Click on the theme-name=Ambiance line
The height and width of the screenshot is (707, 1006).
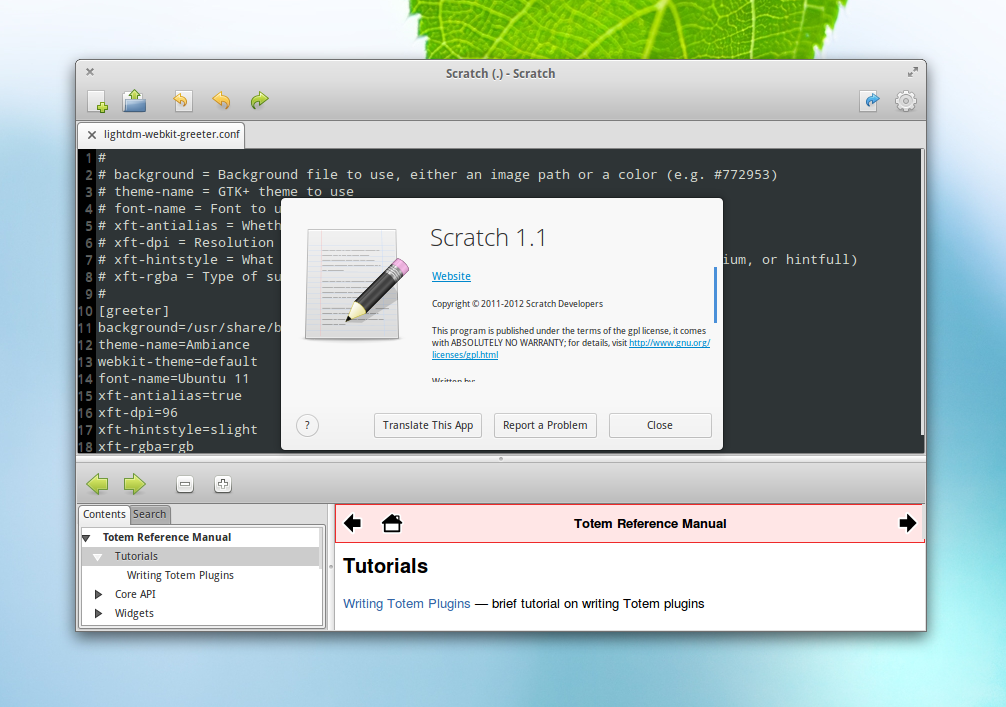click(x=173, y=345)
